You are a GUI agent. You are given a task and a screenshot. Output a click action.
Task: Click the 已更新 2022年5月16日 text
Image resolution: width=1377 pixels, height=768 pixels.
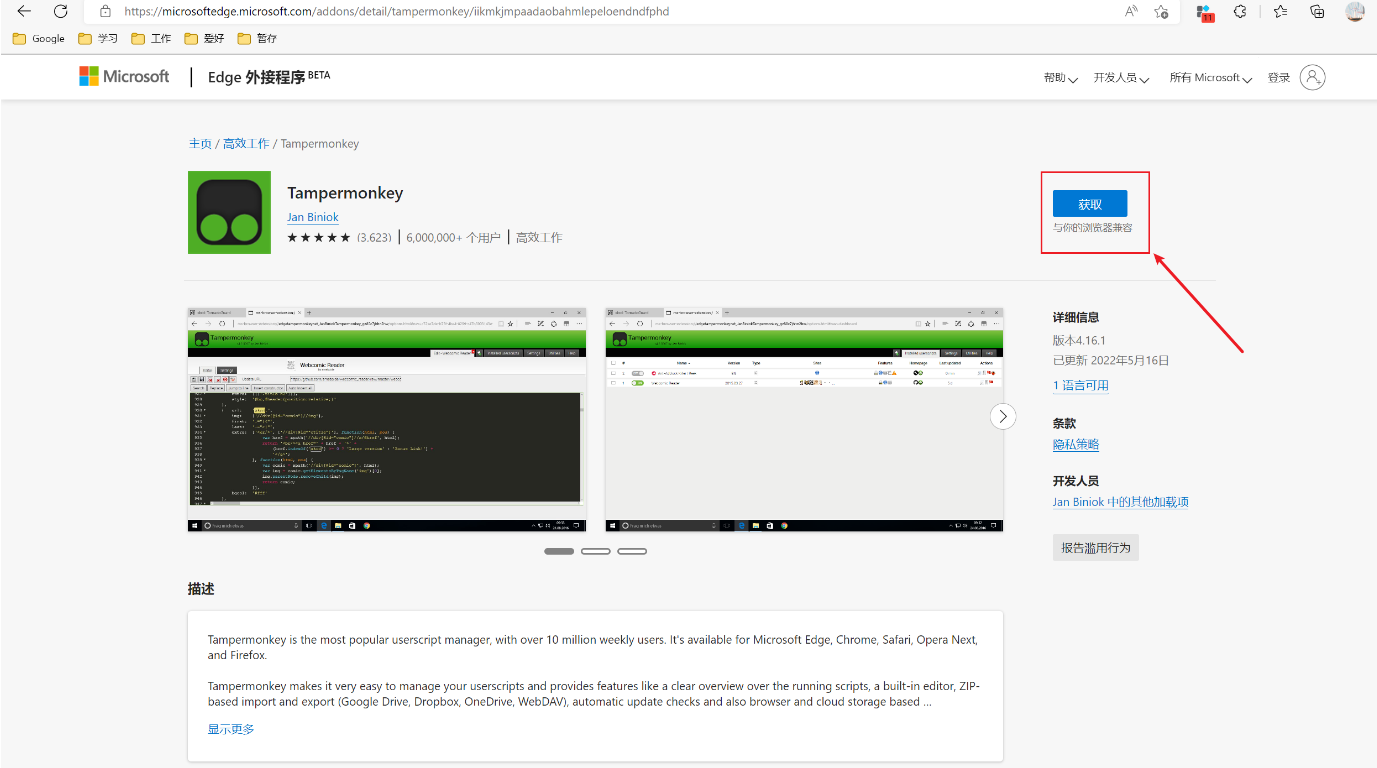1111,360
